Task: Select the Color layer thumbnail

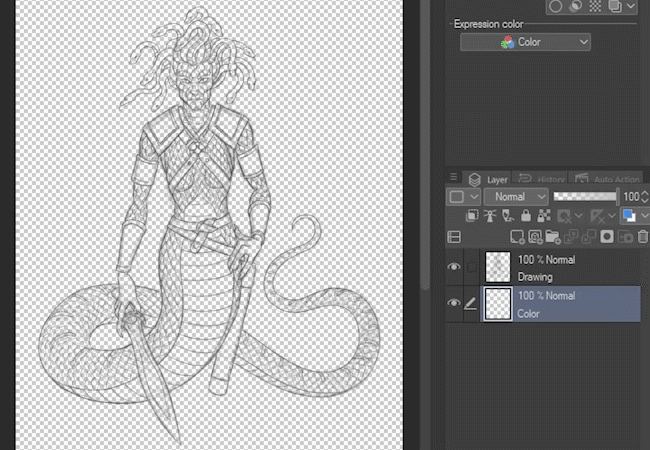Action: pyautogui.click(x=498, y=304)
